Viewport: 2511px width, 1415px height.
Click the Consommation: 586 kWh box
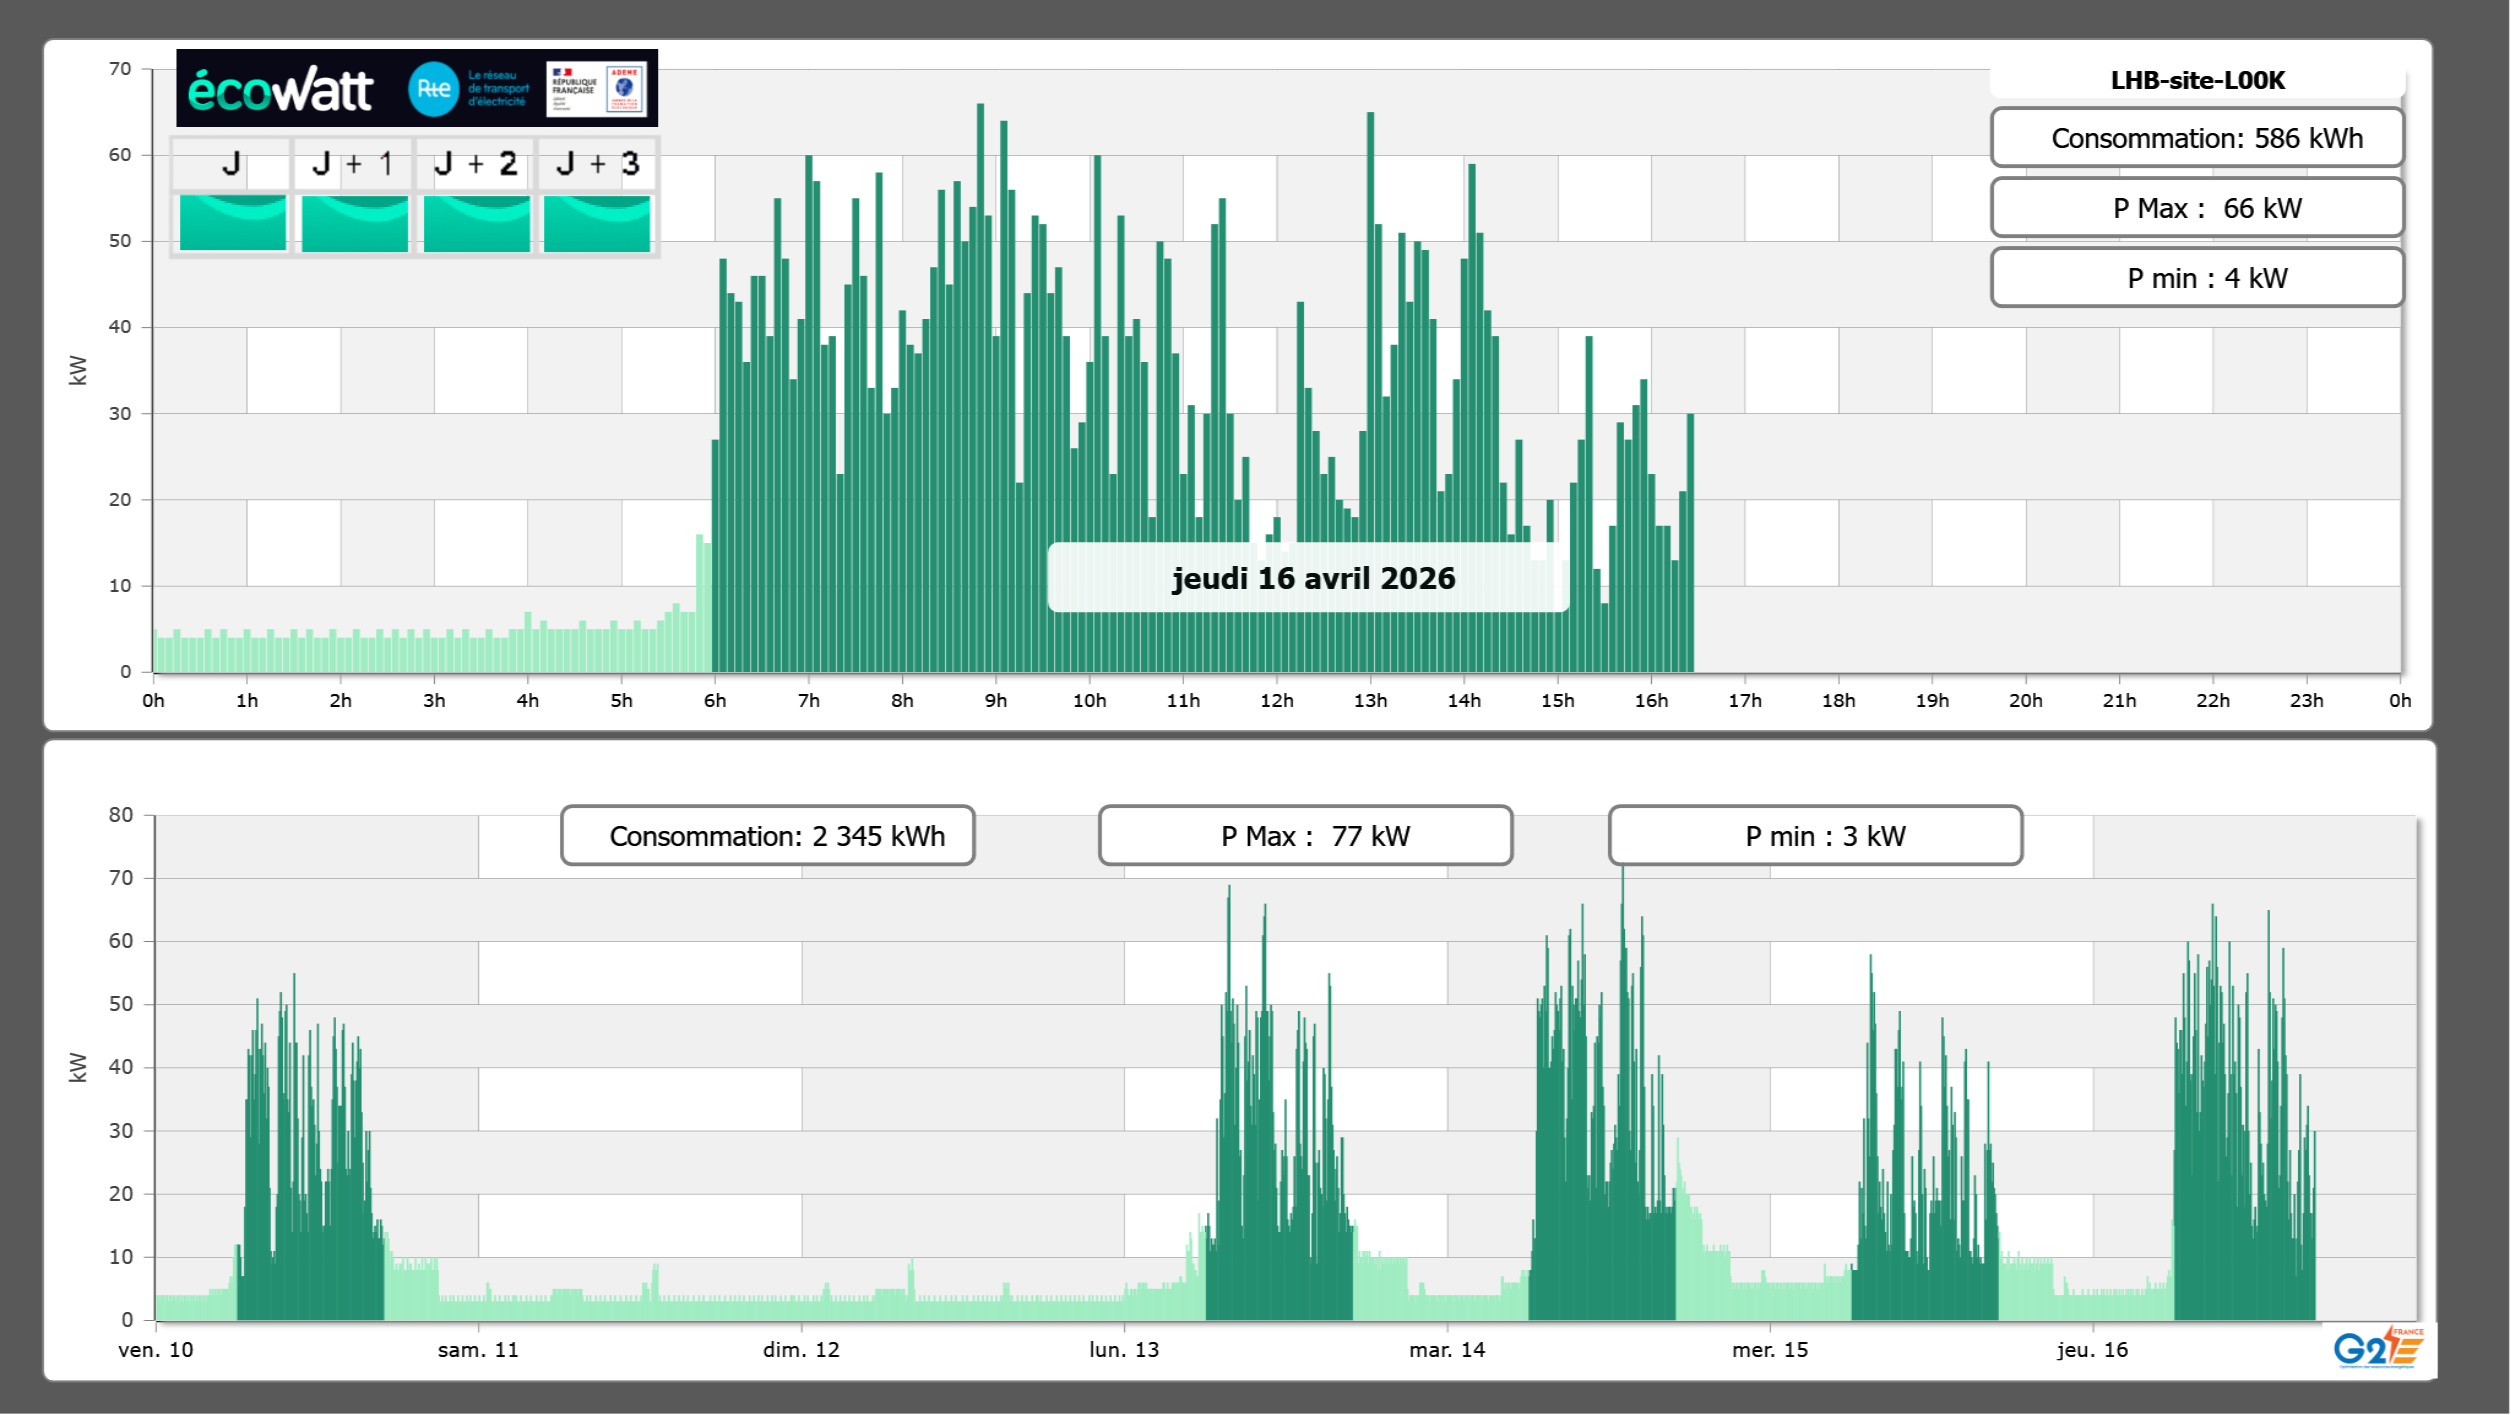pos(2197,138)
